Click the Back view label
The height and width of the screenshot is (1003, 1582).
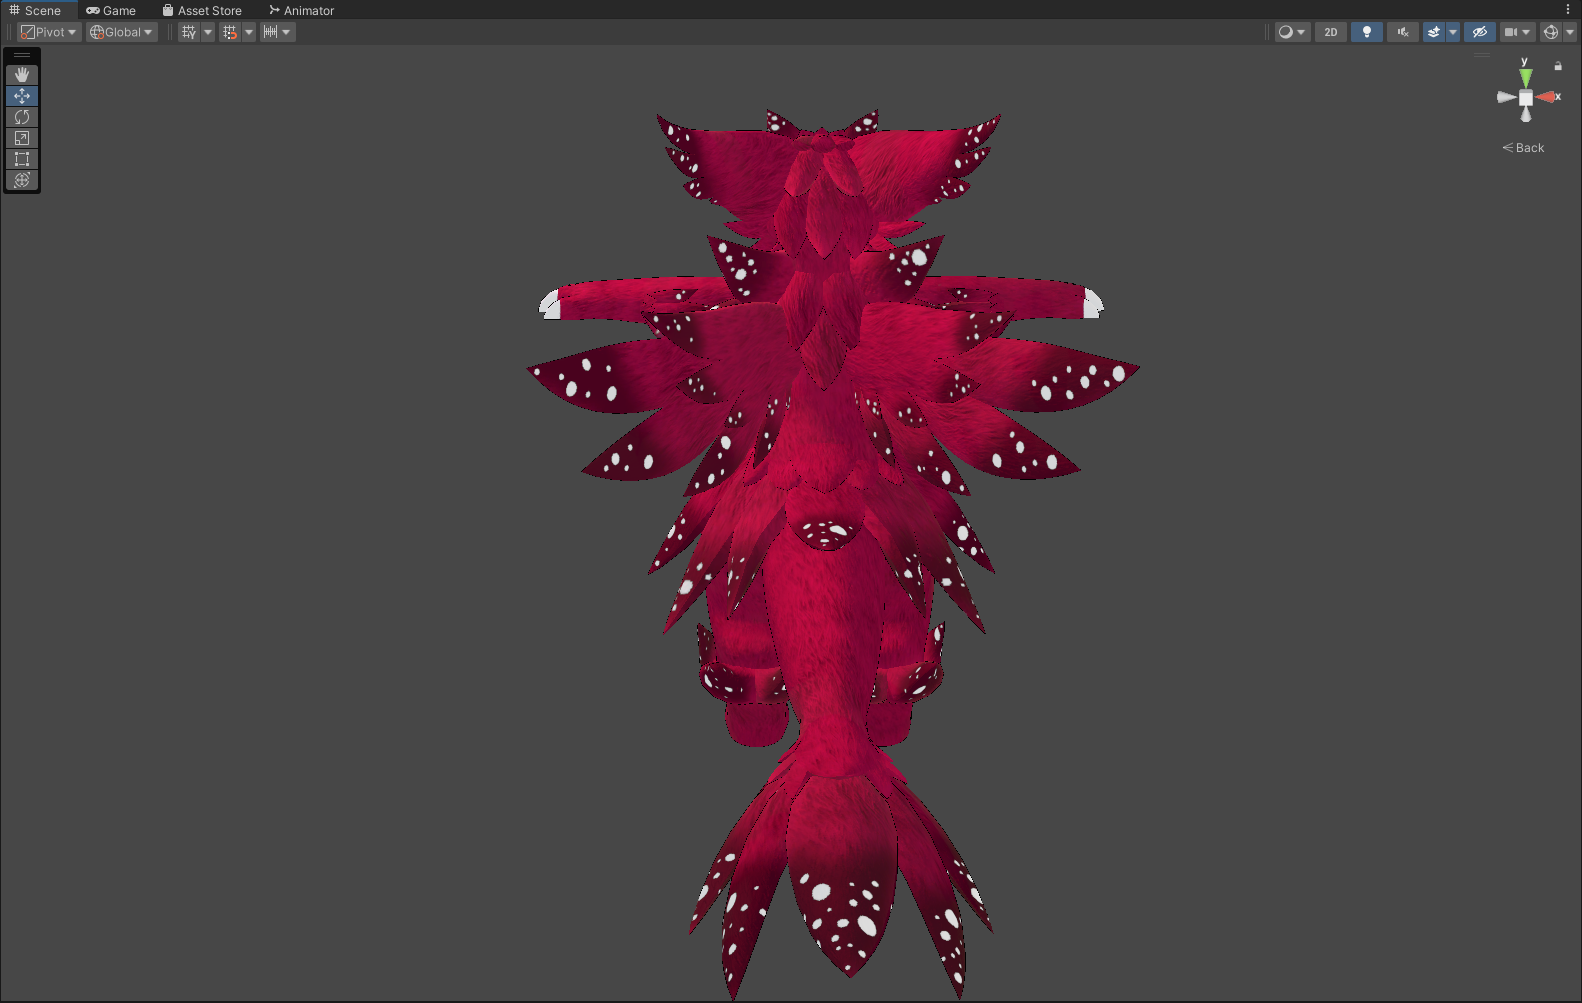point(1523,148)
